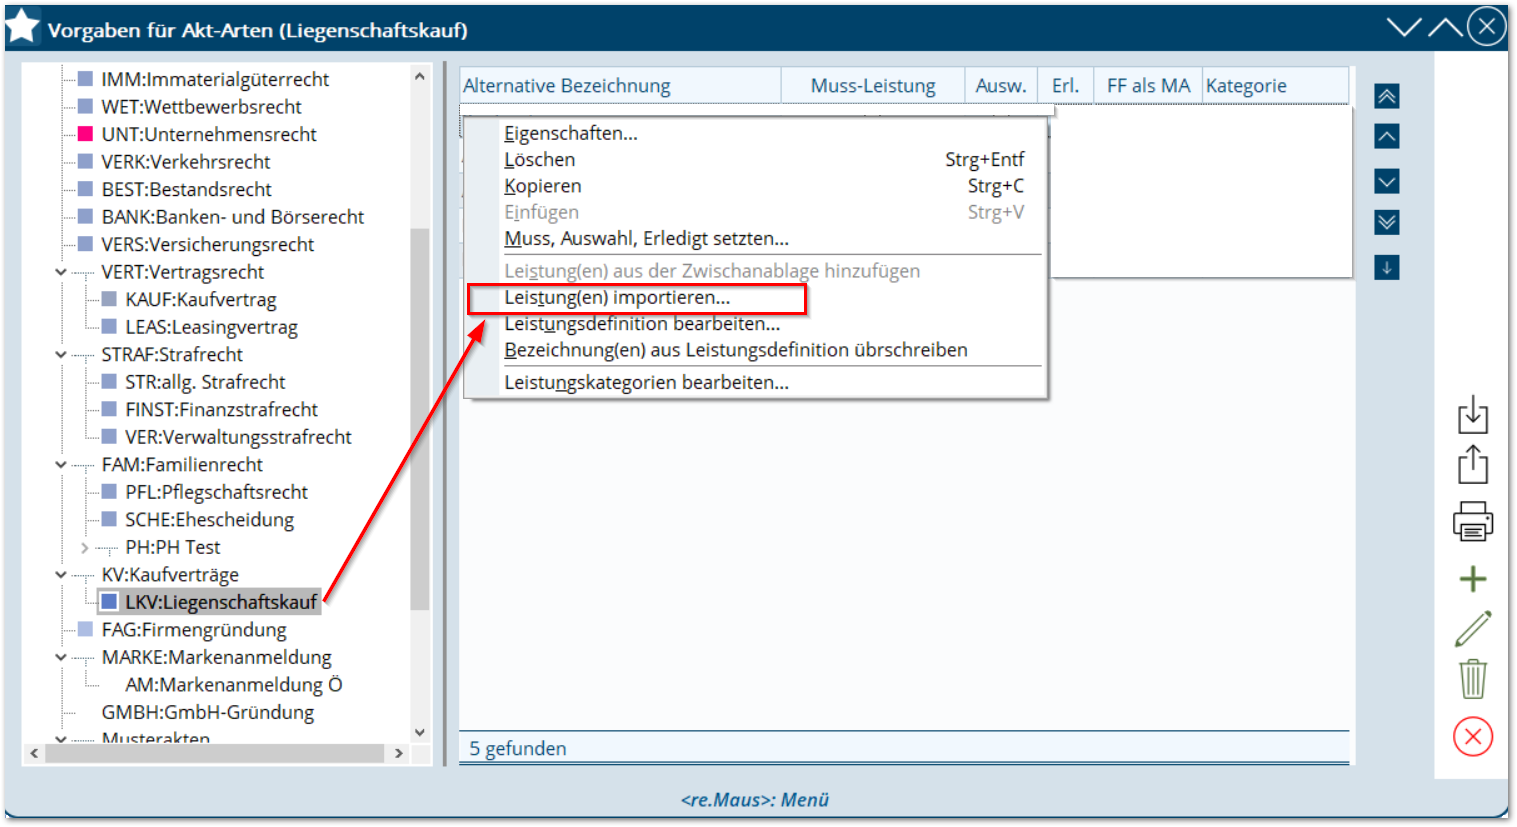Expand the PH:PH Test tree node
Viewport: 1517px width, 827px height.
(85, 547)
